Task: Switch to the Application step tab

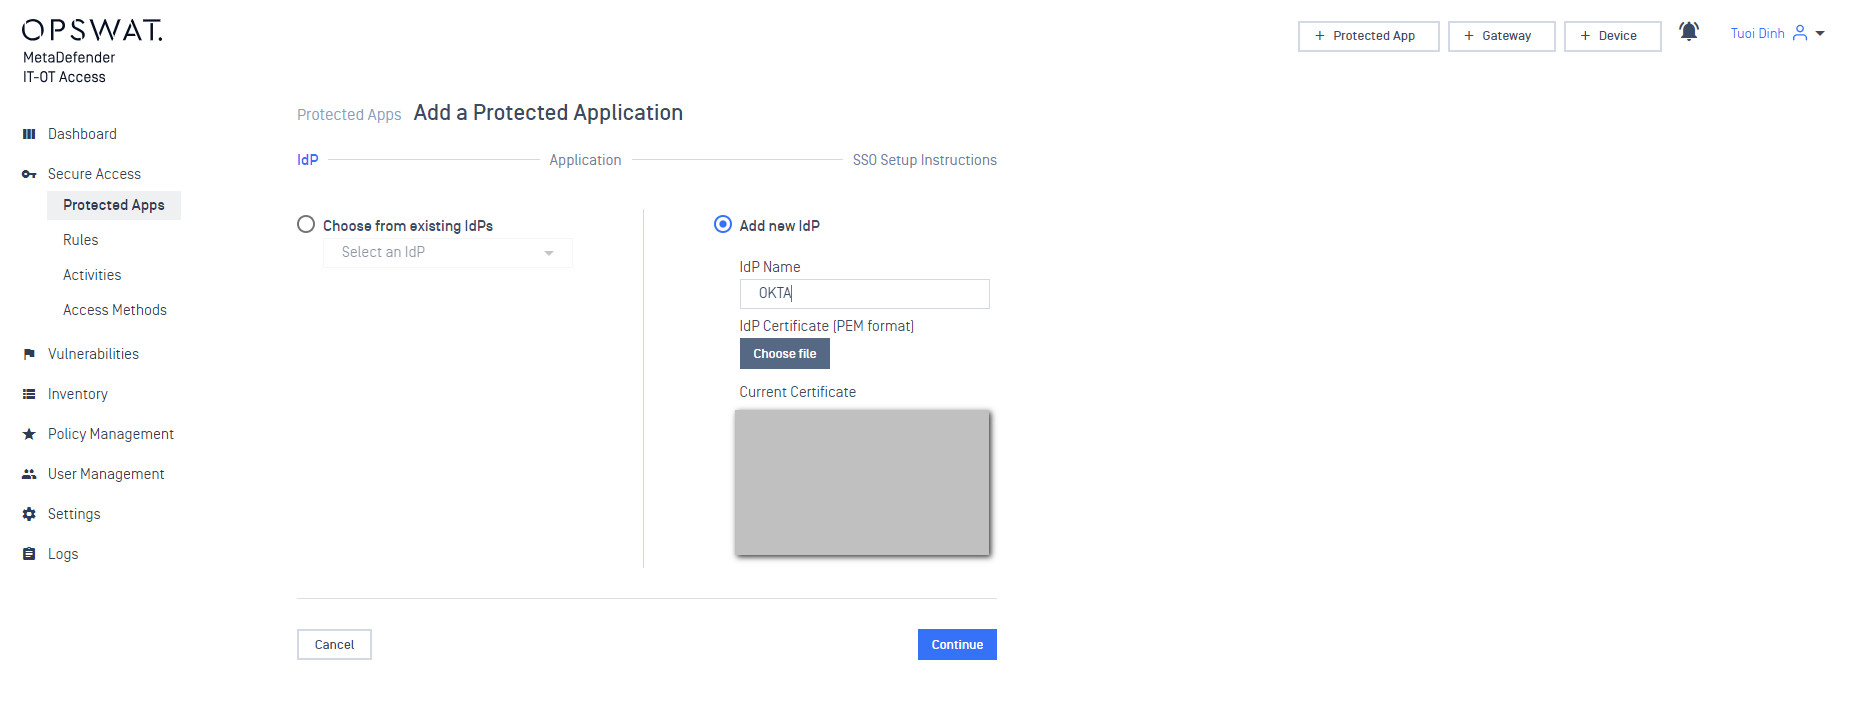Action: click(x=585, y=160)
